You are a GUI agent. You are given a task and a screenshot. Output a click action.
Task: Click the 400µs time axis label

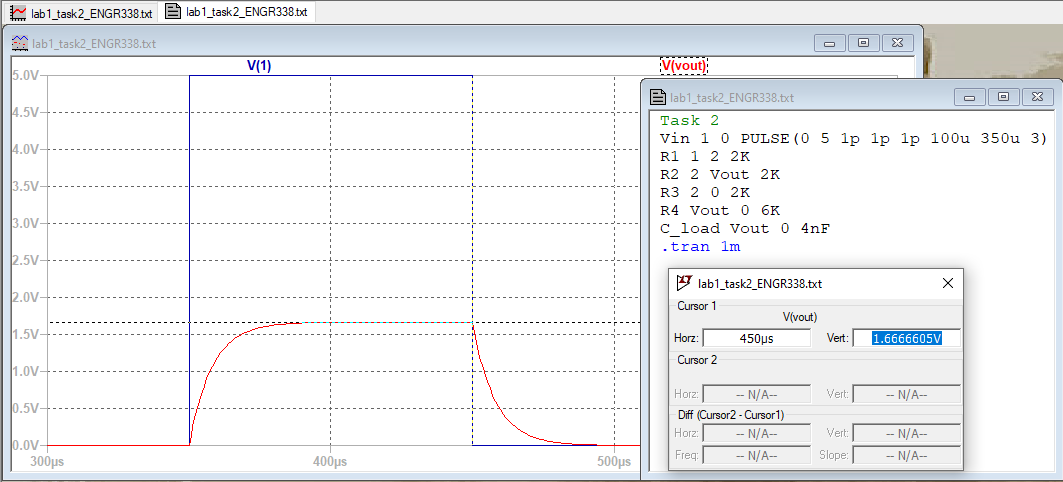point(330,462)
